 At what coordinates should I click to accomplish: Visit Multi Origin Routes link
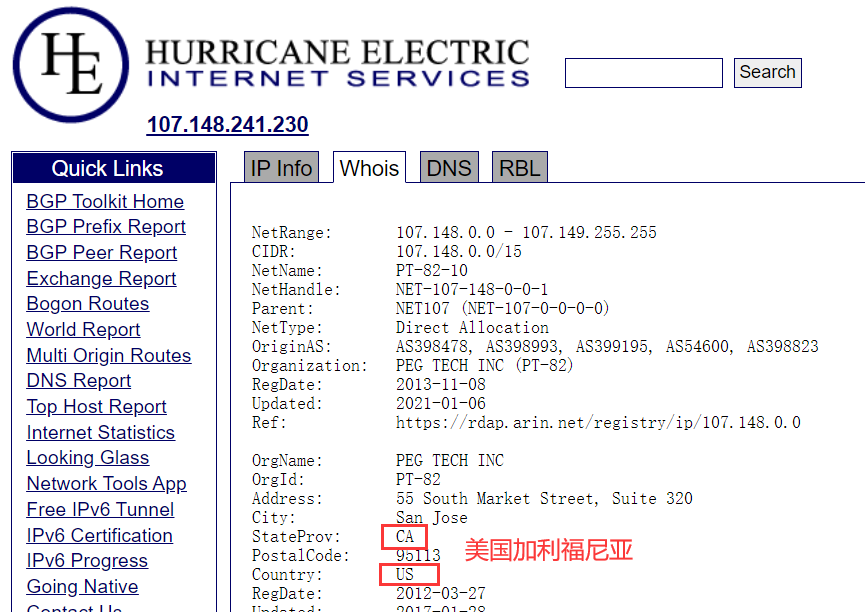coord(109,355)
